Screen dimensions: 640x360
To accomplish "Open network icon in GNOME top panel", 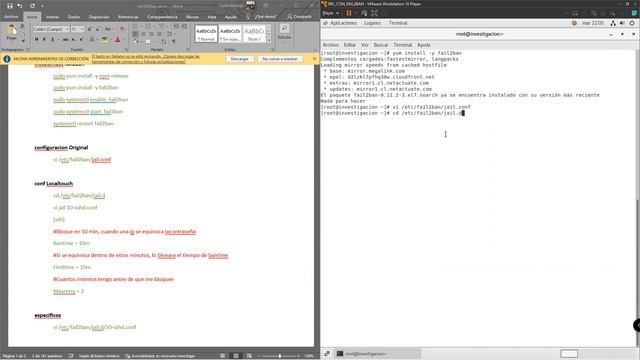I will tap(613, 23).
